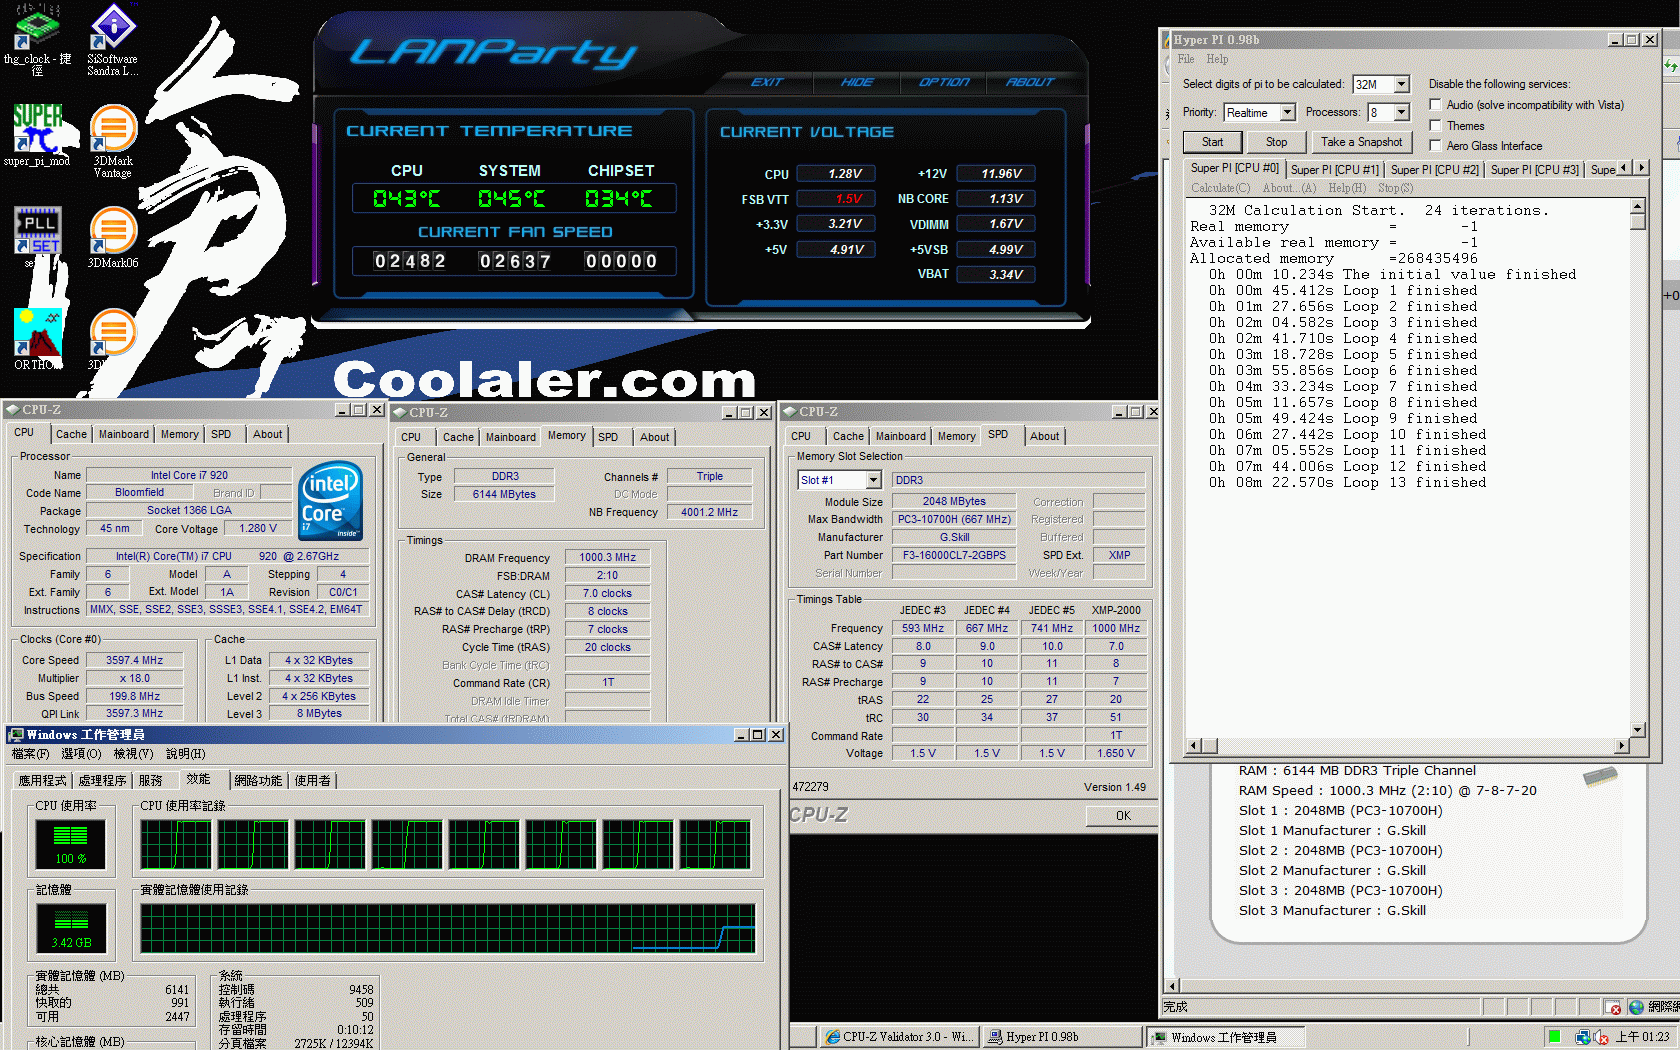Select the 網路功能 tab in Task Manager
Image resolution: width=1680 pixels, height=1050 pixels.
pos(258,780)
